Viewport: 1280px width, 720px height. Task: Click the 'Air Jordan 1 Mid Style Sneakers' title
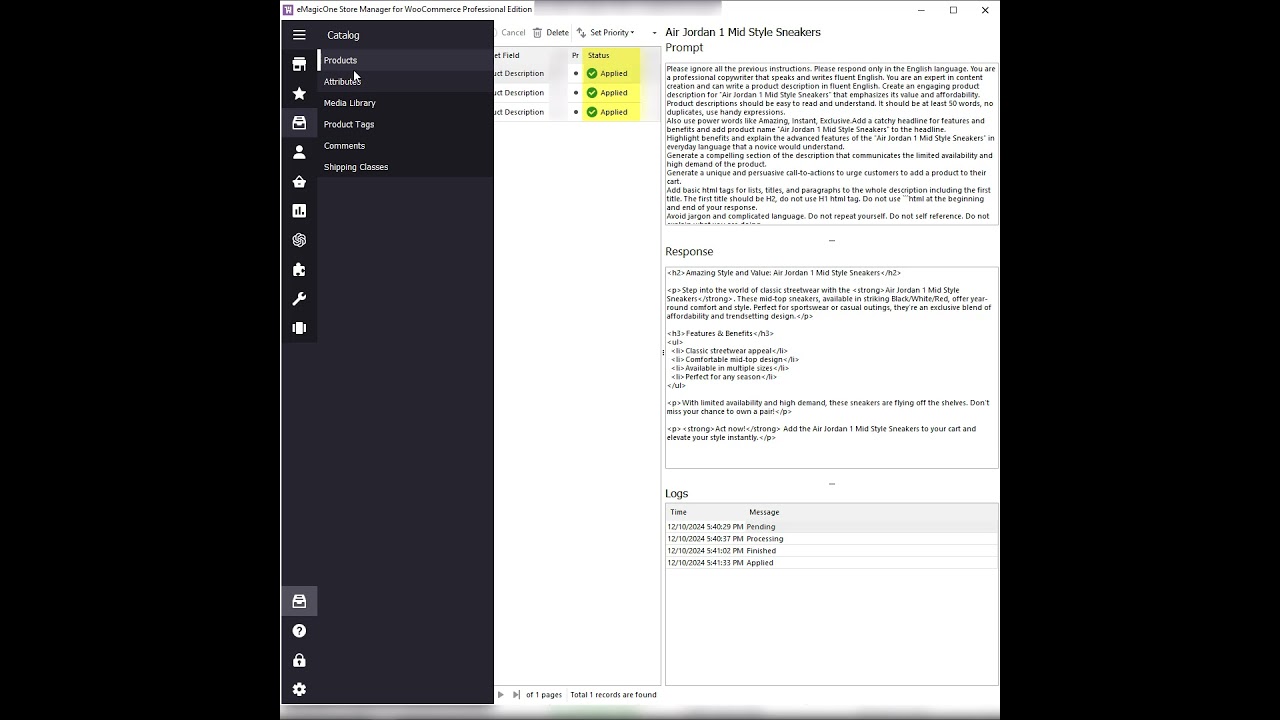(743, 32)
